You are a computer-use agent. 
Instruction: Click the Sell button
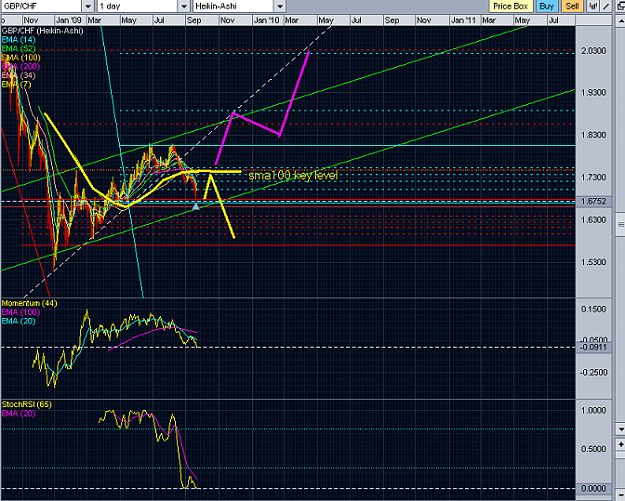coord(572,6)
